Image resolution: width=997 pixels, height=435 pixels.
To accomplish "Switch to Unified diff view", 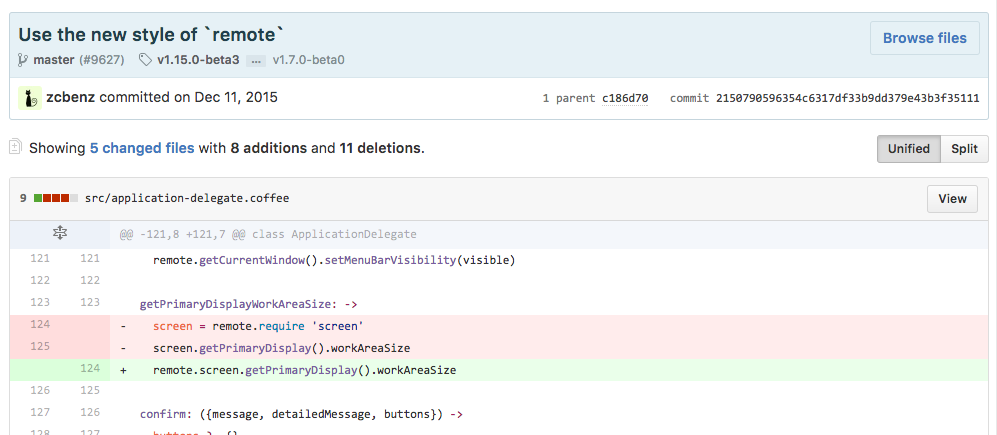I will coord(908,149).
